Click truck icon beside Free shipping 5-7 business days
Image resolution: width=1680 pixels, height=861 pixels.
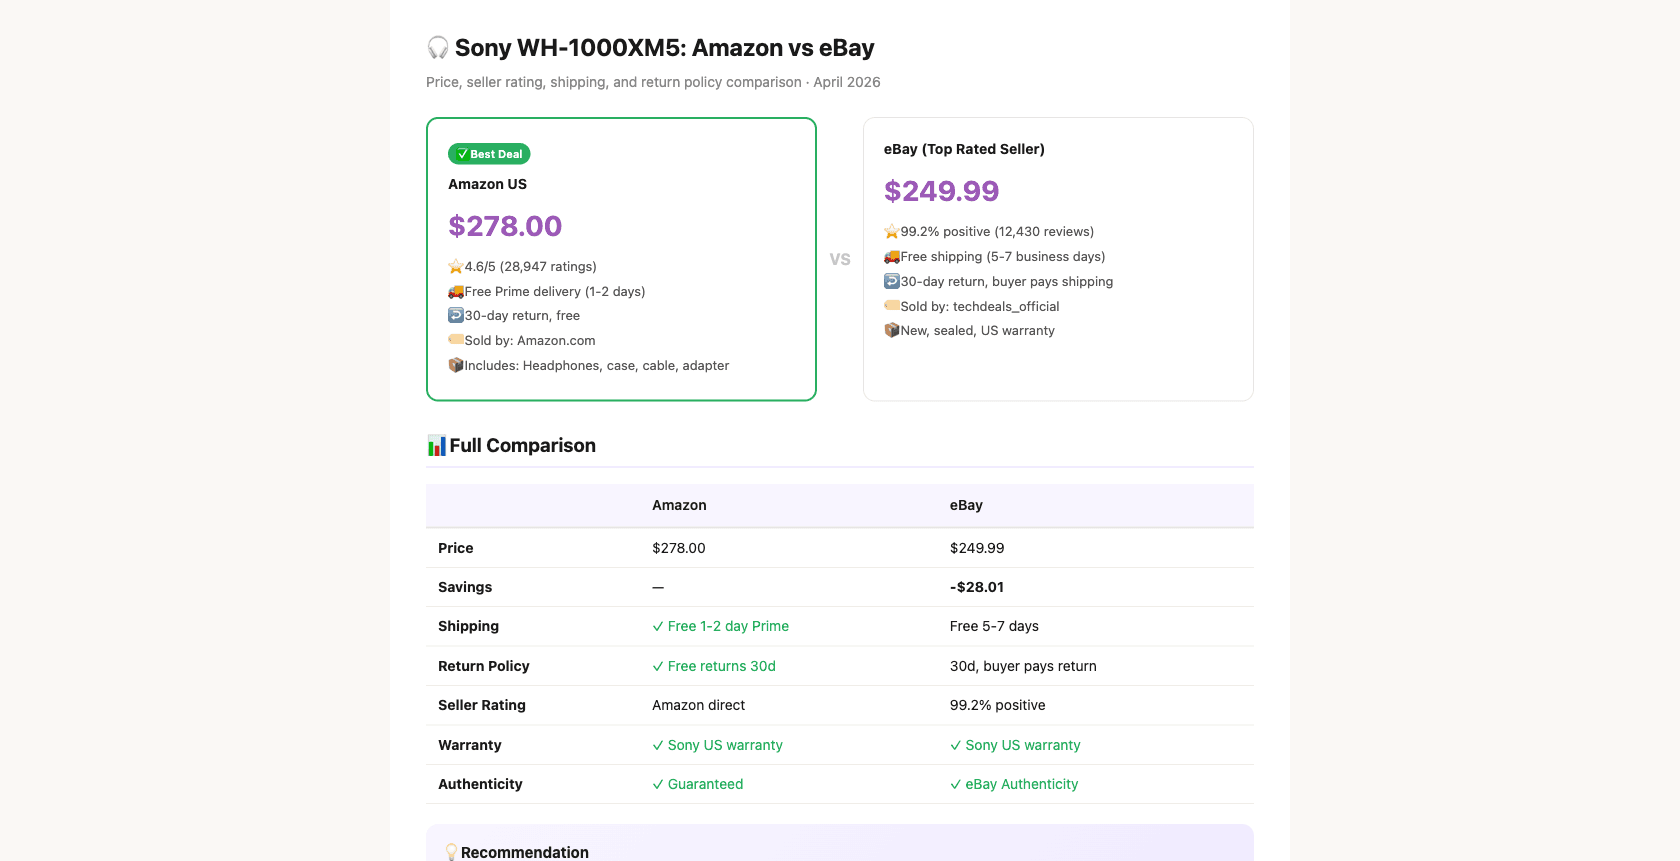892,256
